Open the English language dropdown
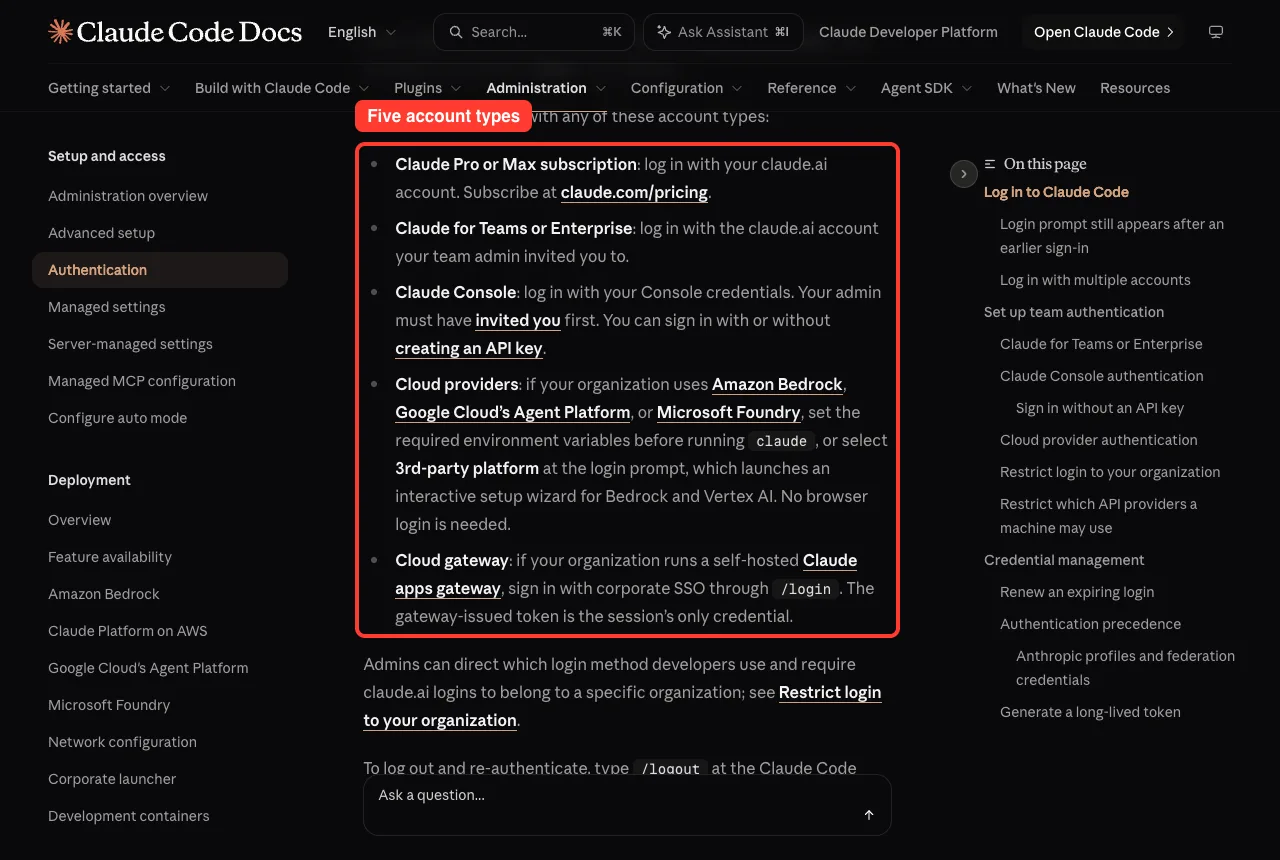1280x860 pixels. point(362,32)
